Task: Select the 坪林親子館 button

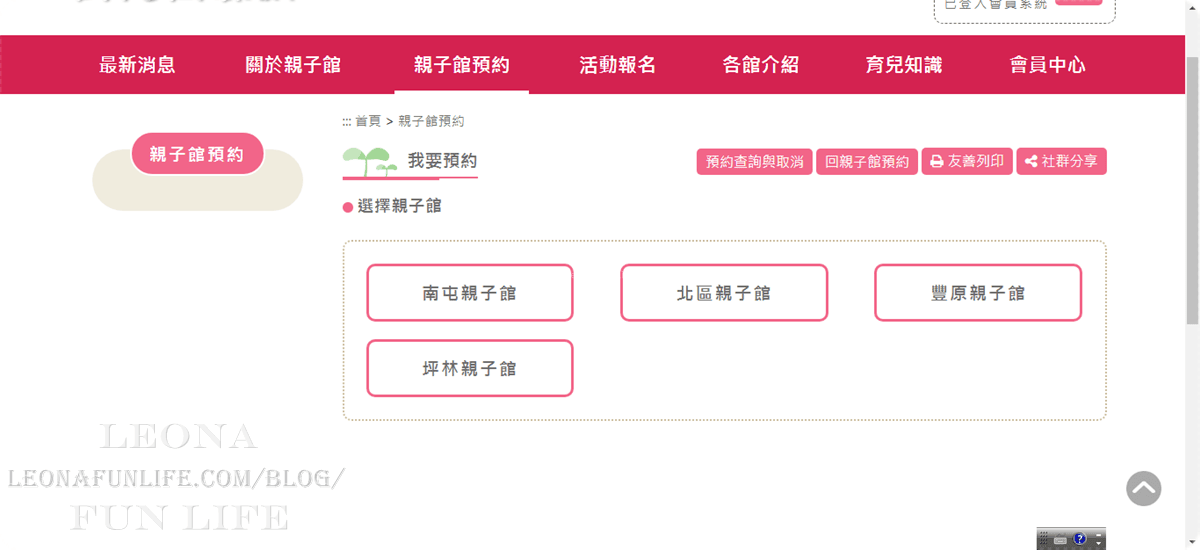Action: coord(469,368)
